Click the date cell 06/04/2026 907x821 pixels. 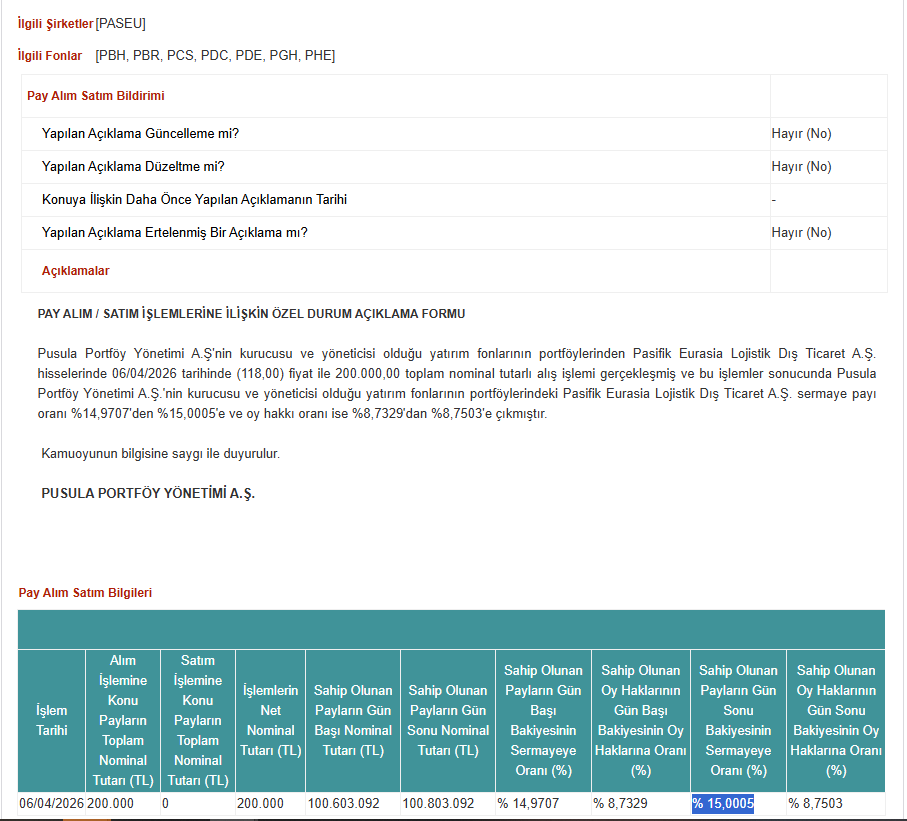tap(51, 804)
